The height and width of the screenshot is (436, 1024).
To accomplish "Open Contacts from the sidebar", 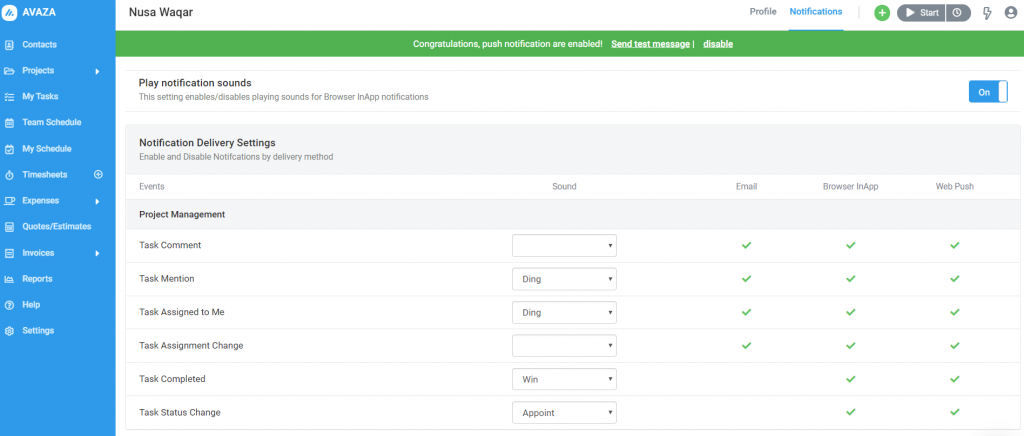I will click(x=39, y=45).
